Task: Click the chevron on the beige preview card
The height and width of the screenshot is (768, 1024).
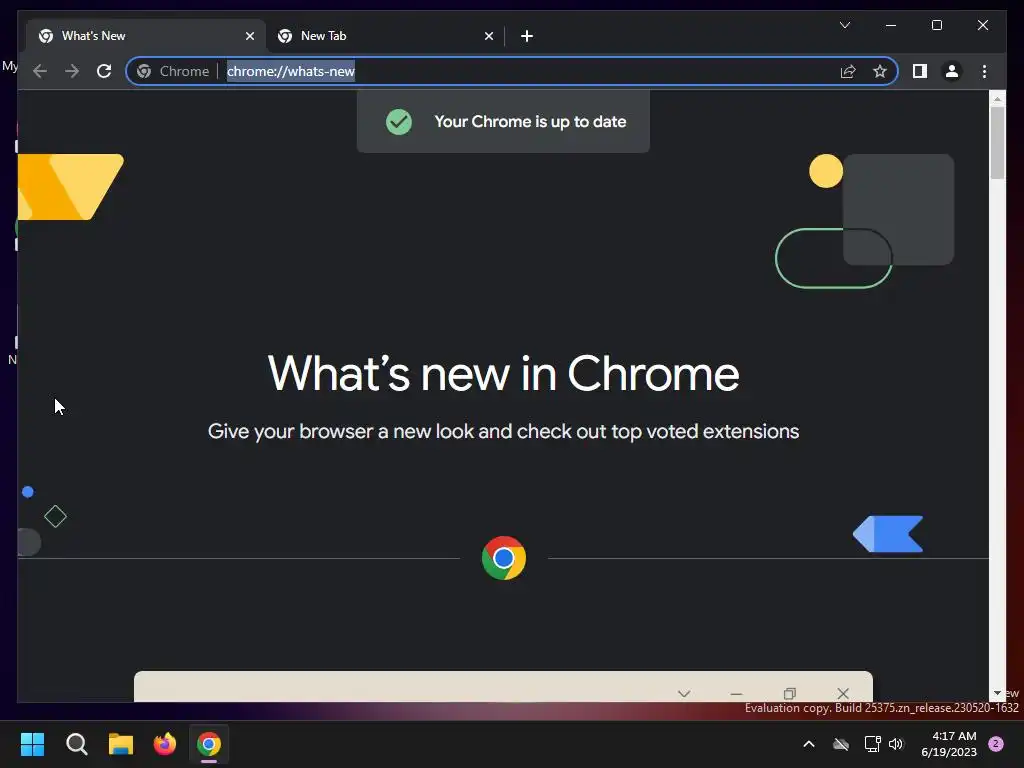Action: pos(684,694)
